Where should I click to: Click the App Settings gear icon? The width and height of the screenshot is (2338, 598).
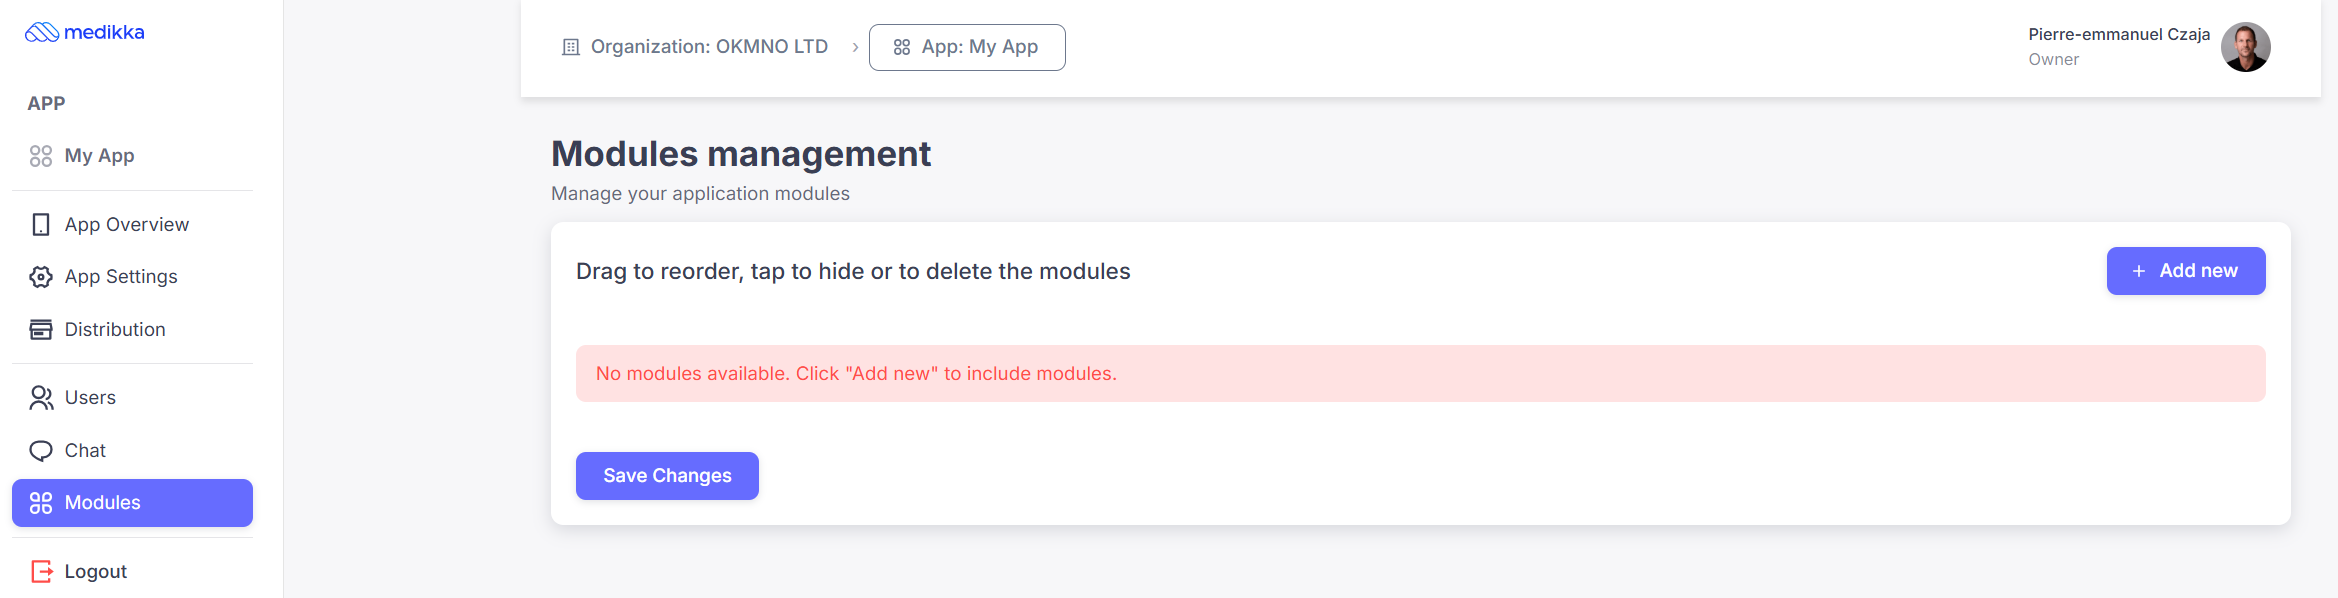41,277
